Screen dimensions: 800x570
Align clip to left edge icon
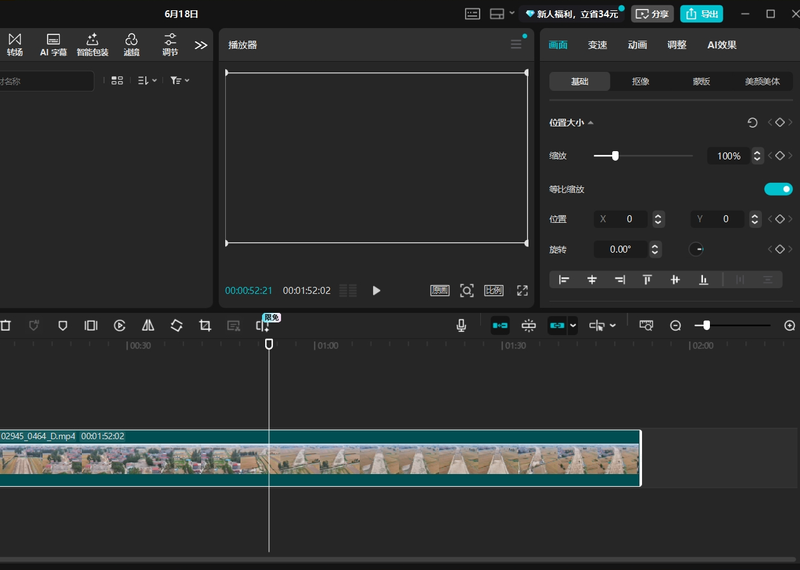click(x=564, y=280)
